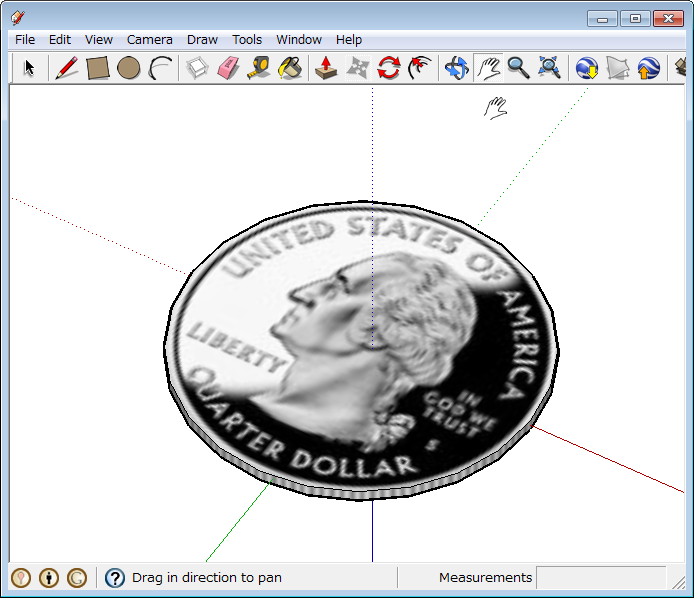694x598 pixels.
Task: Select the Tape Measure tool
Action: point(259,68)
